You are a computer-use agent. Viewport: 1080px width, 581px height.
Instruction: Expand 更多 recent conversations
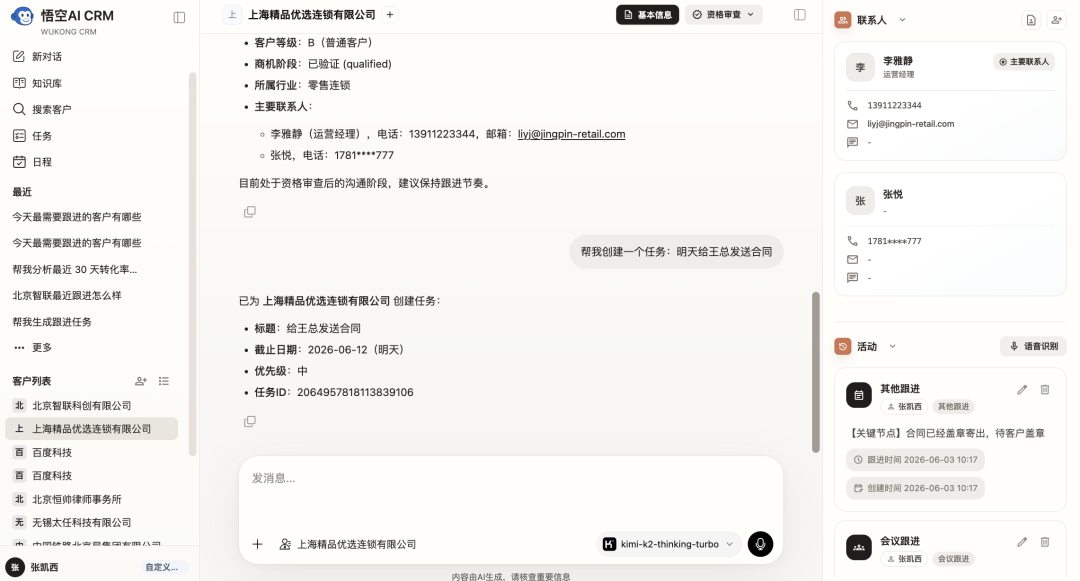point(33,348)
